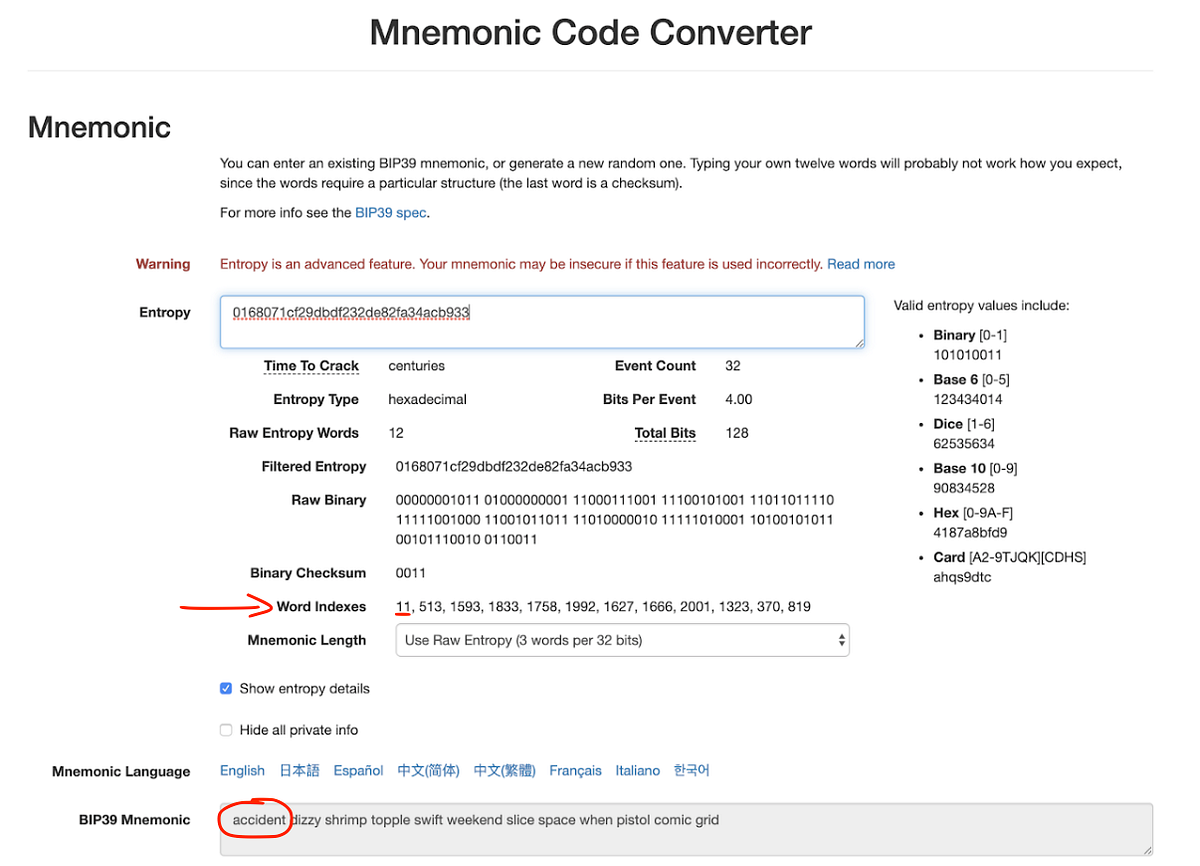This screenshot has height=866, width=1200.
Task: Uncheck Show entropy details checkbox
Action: (226, 689)
